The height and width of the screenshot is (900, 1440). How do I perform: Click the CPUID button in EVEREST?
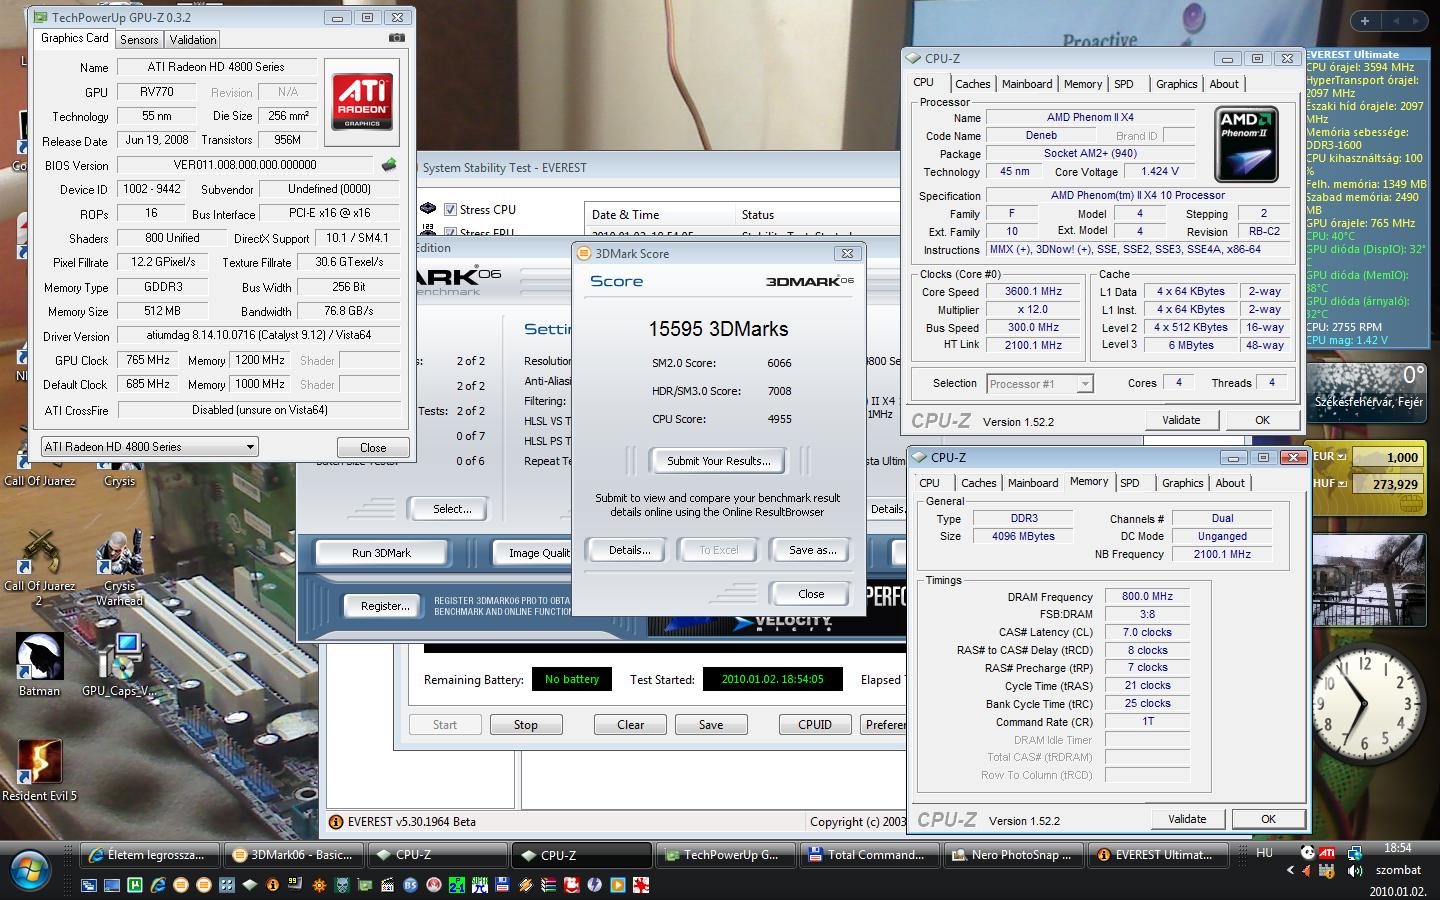pos(815,725)
